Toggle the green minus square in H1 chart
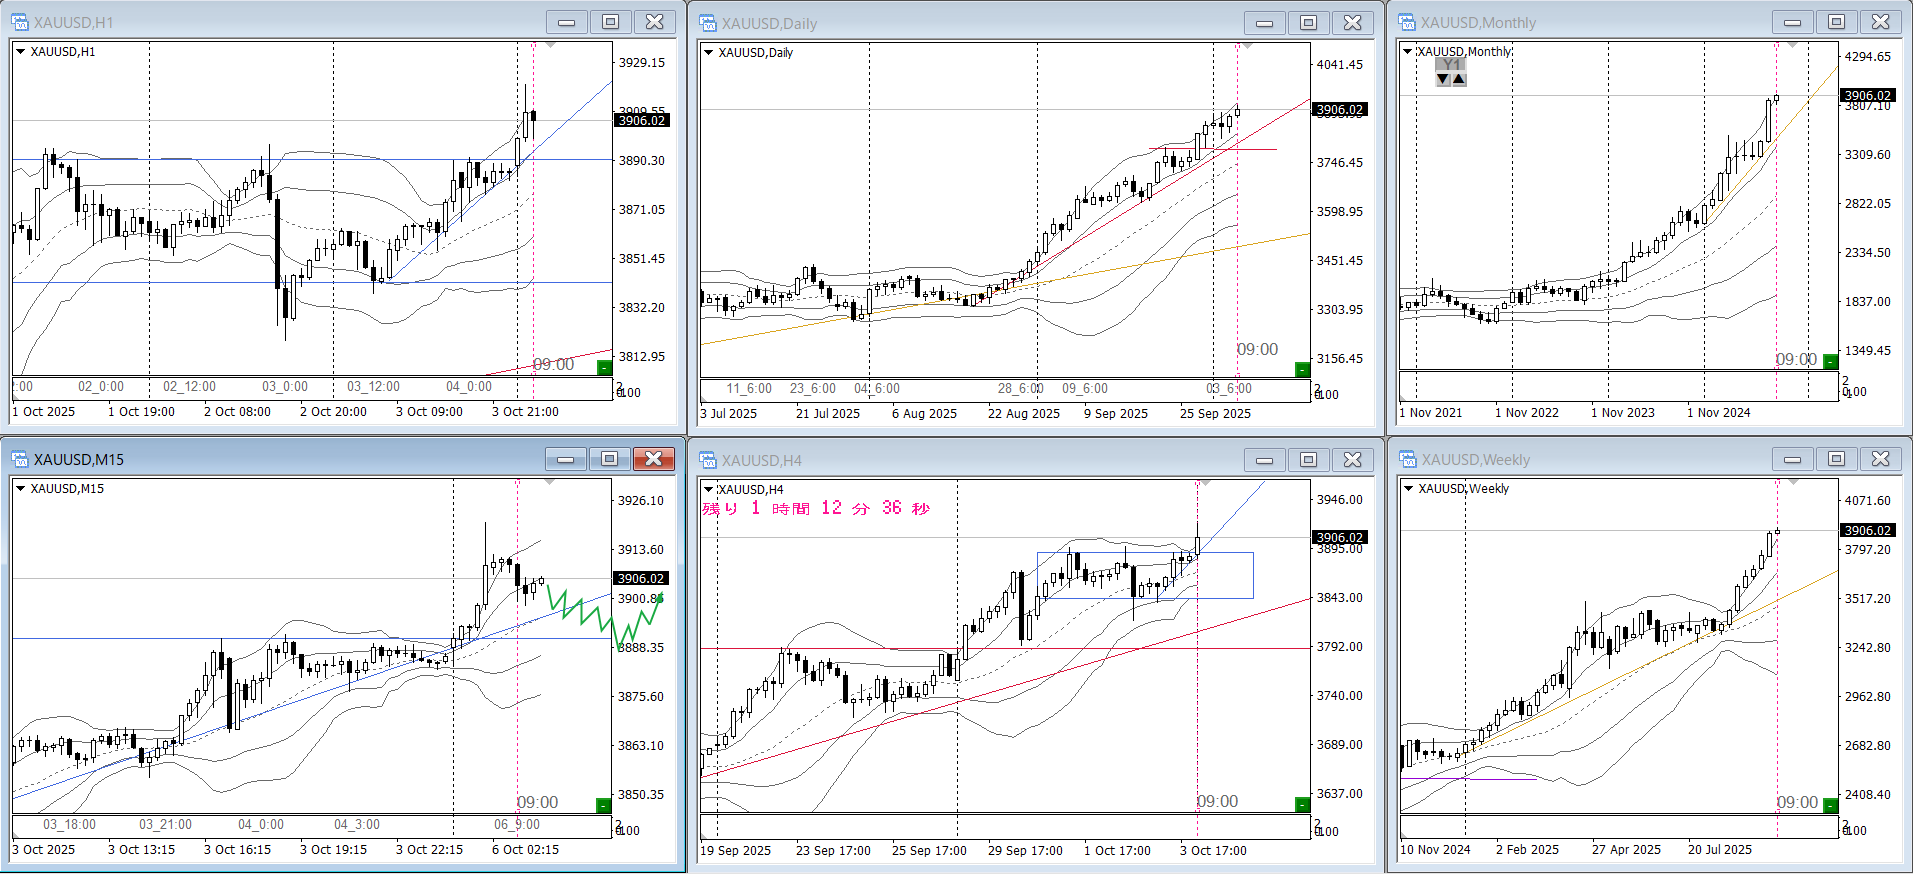 coord(604,368)
